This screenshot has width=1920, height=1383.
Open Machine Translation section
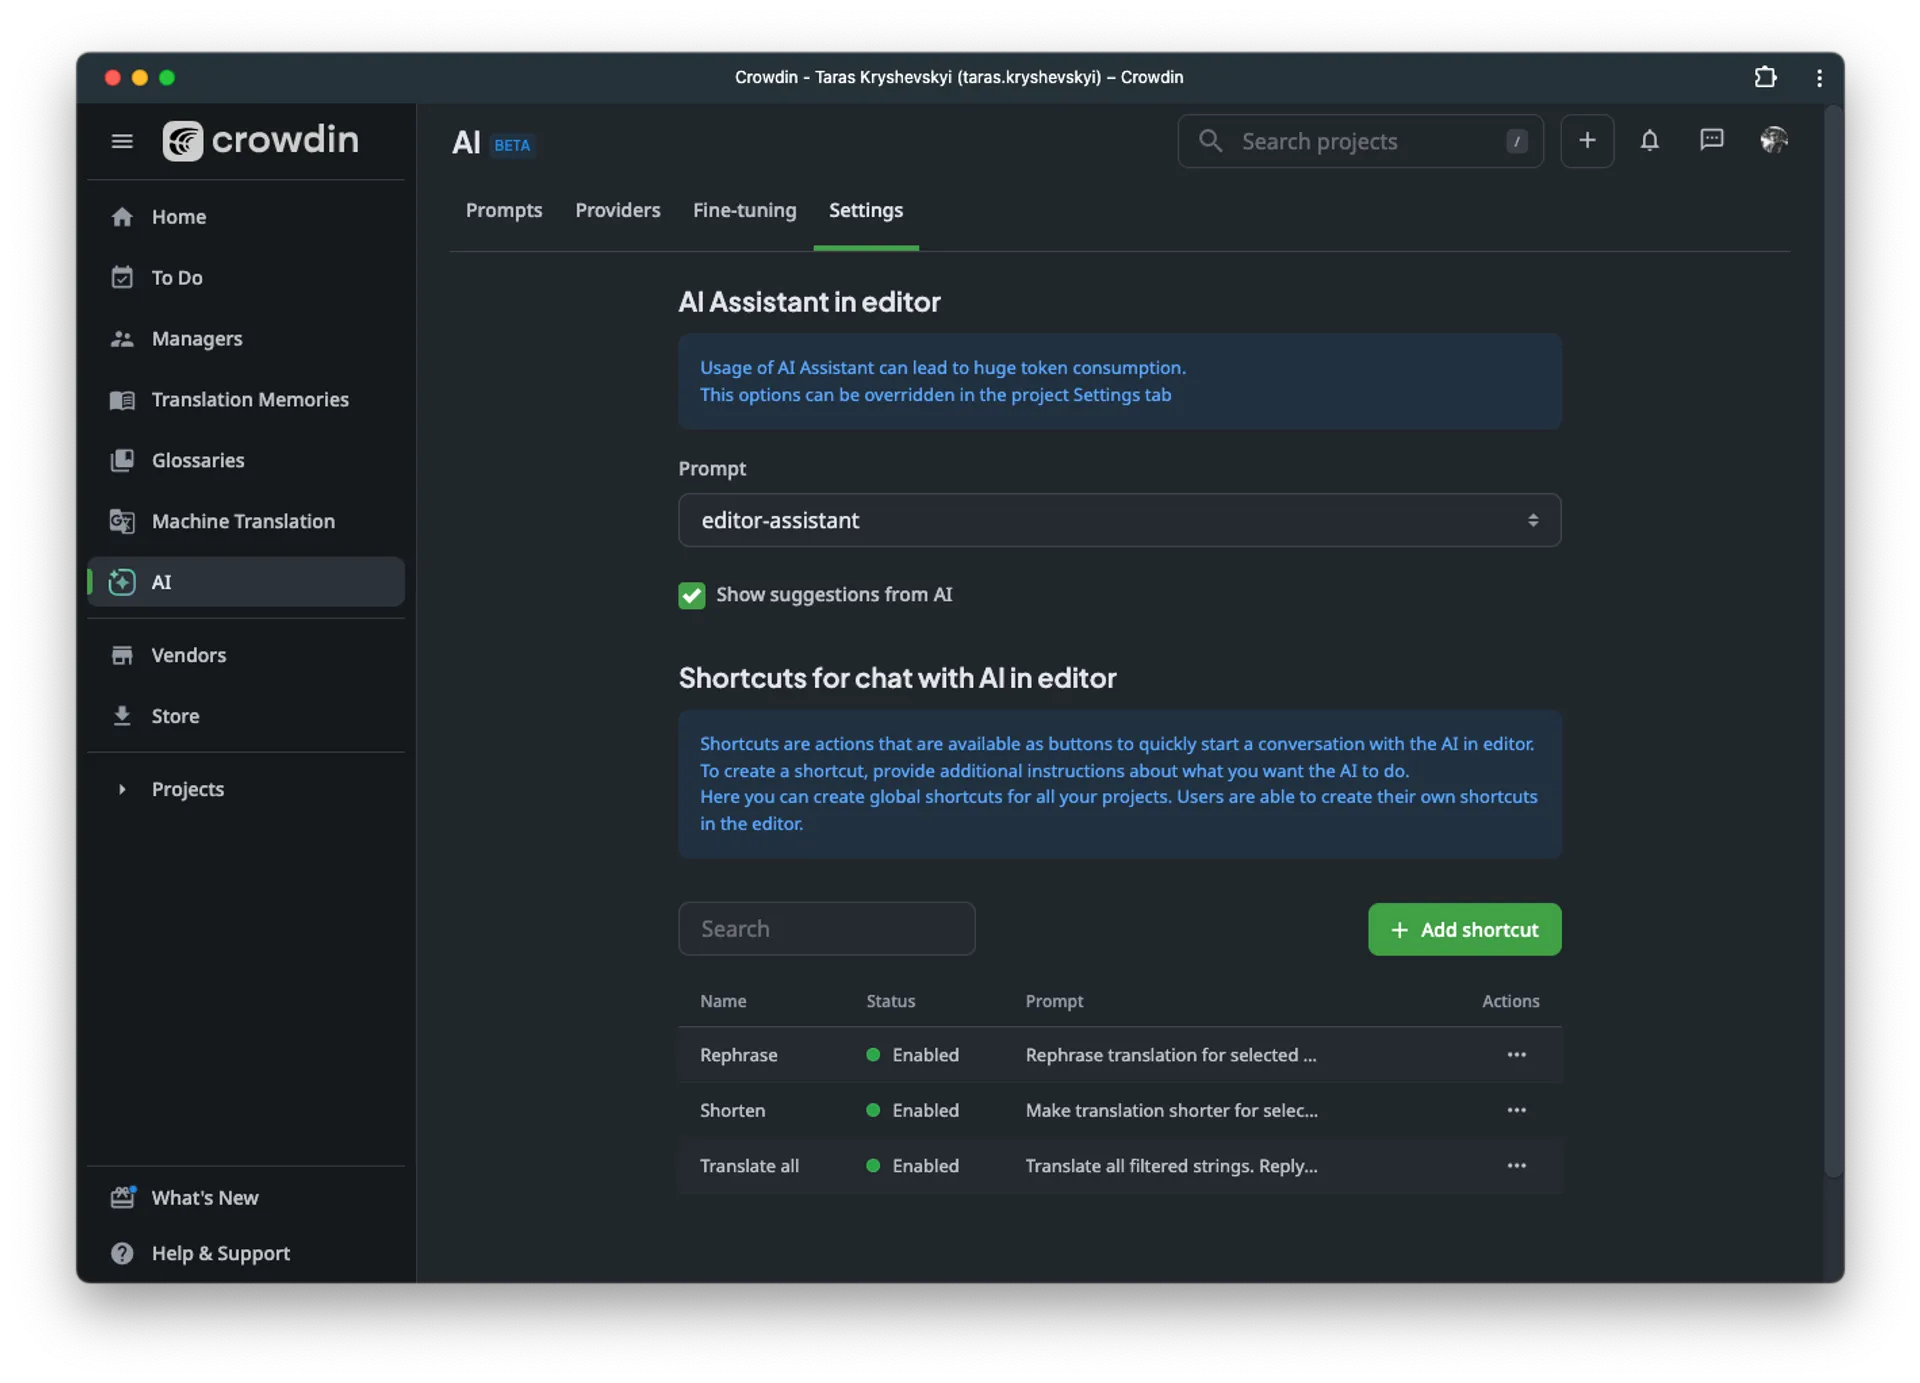pyautogui.click(x=246, y=522)
